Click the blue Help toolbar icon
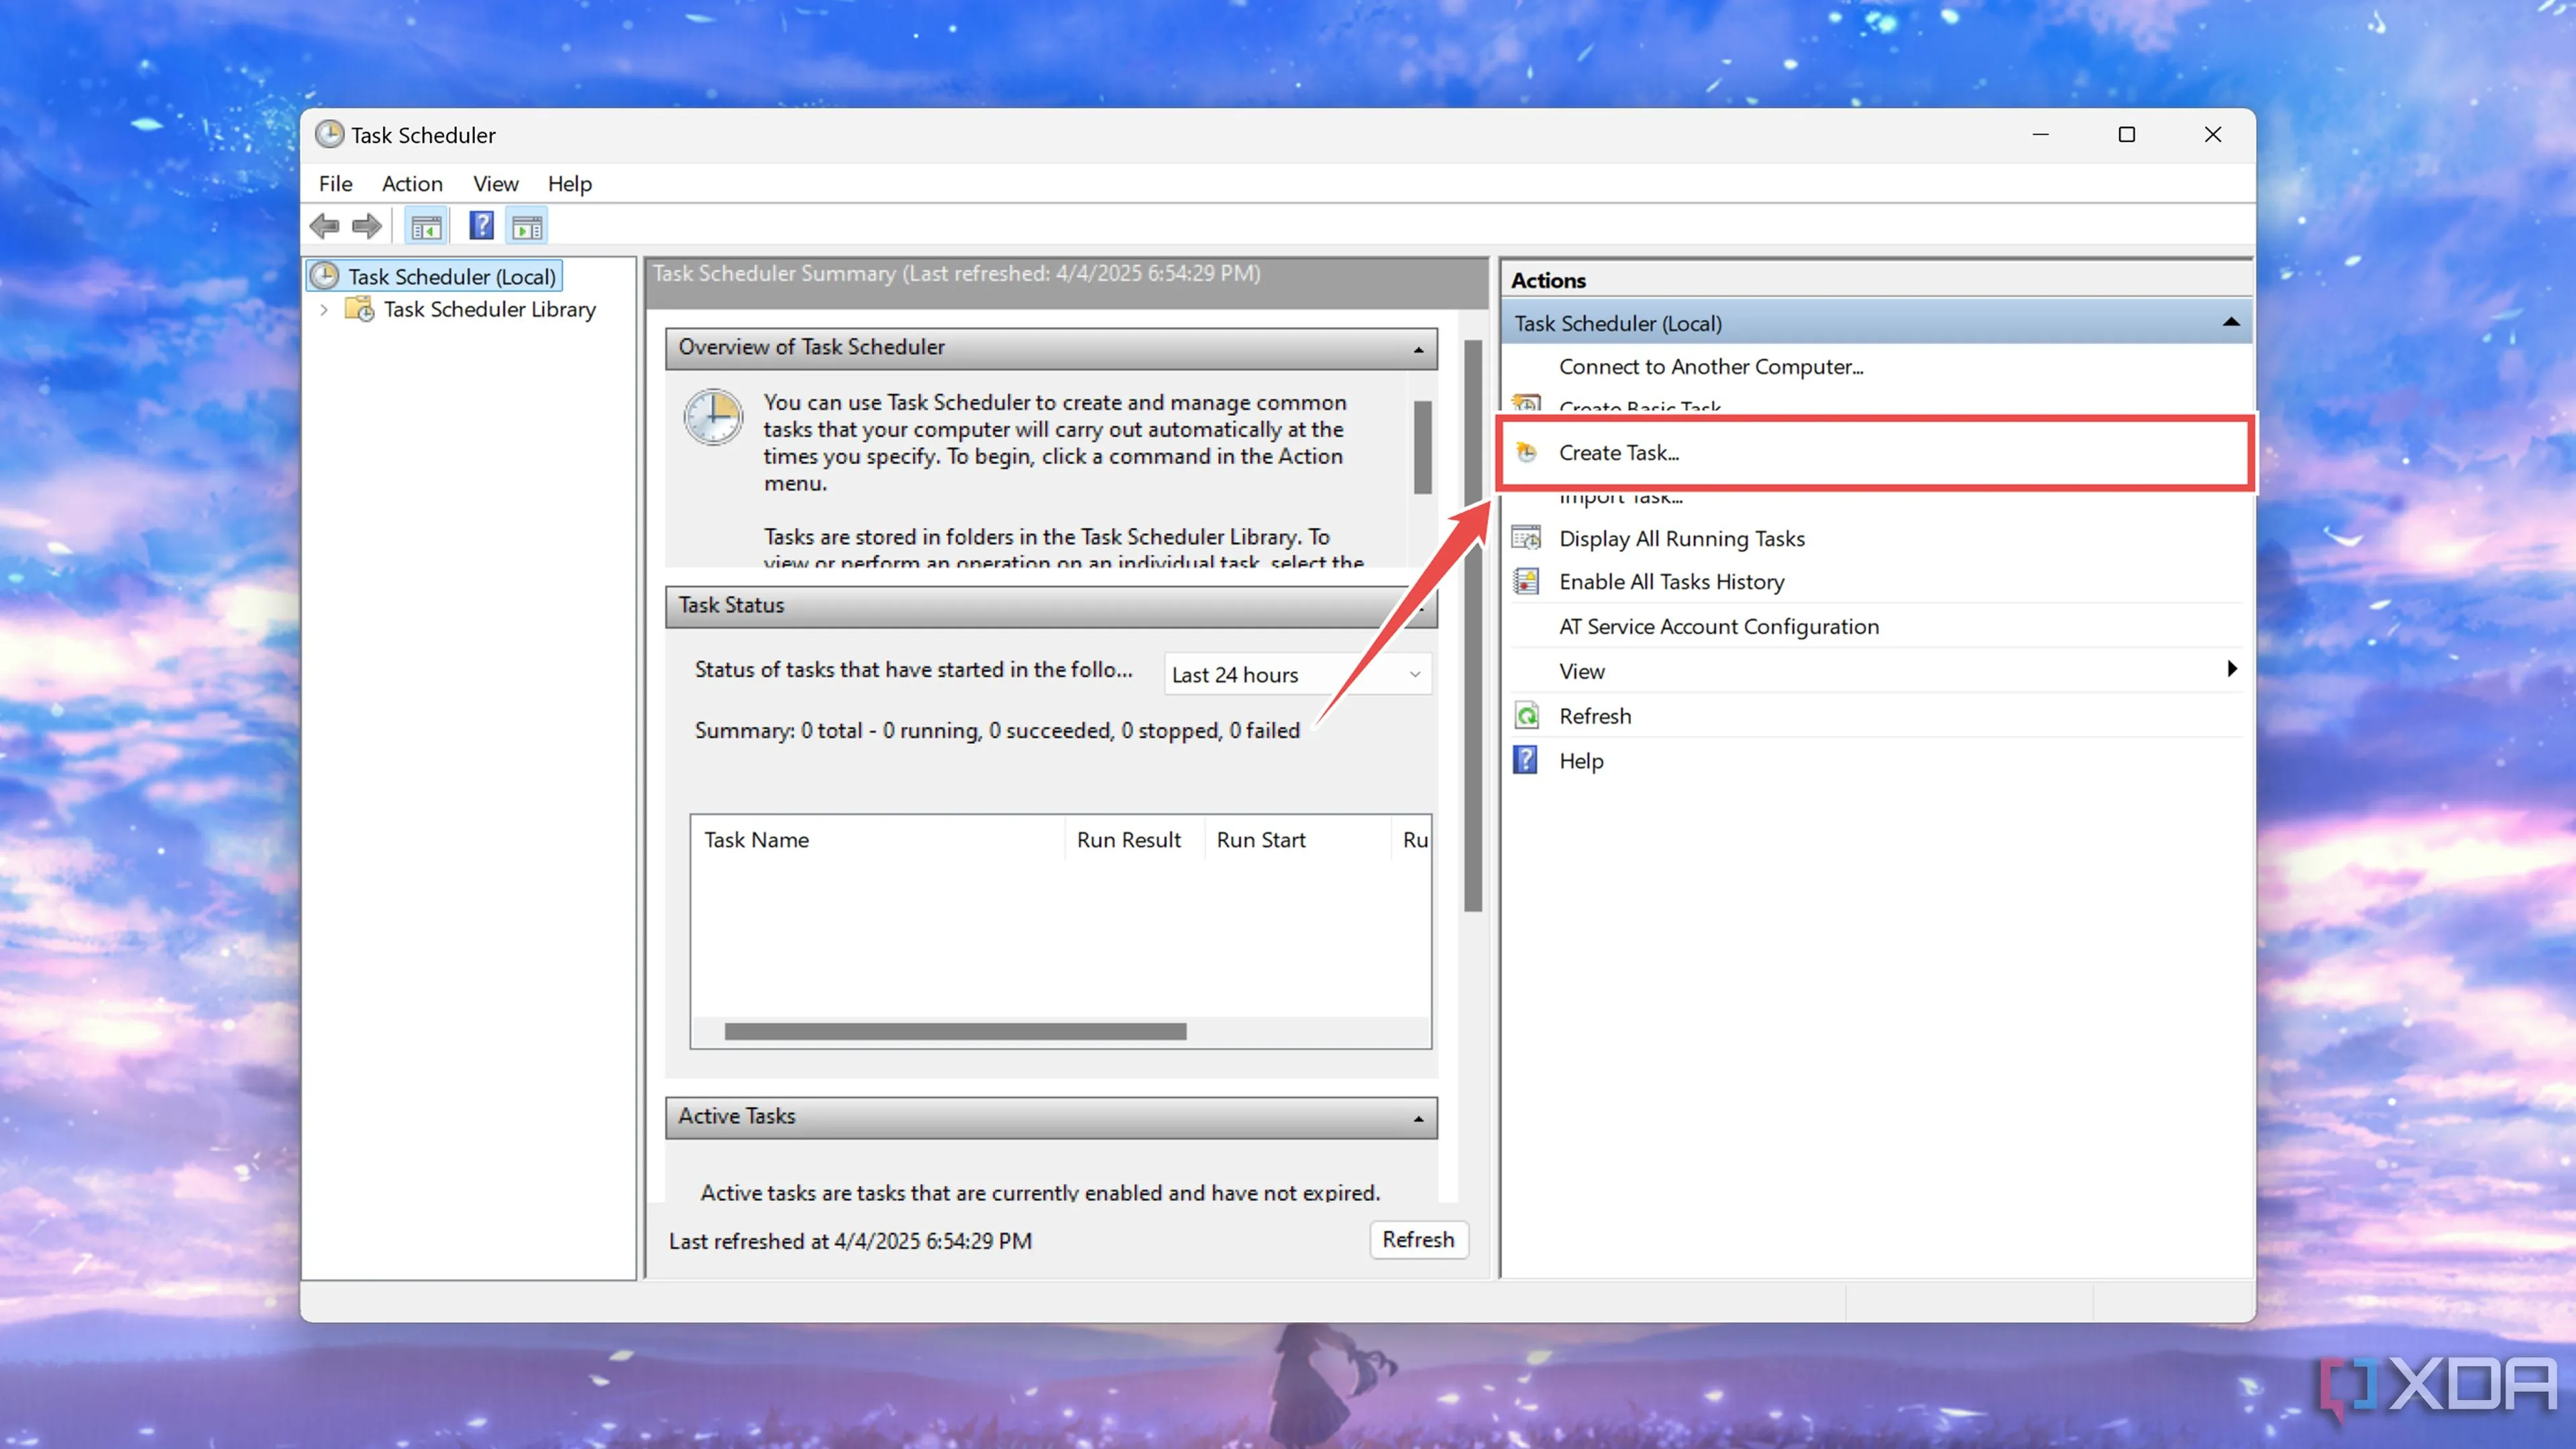 click(481, 226)
